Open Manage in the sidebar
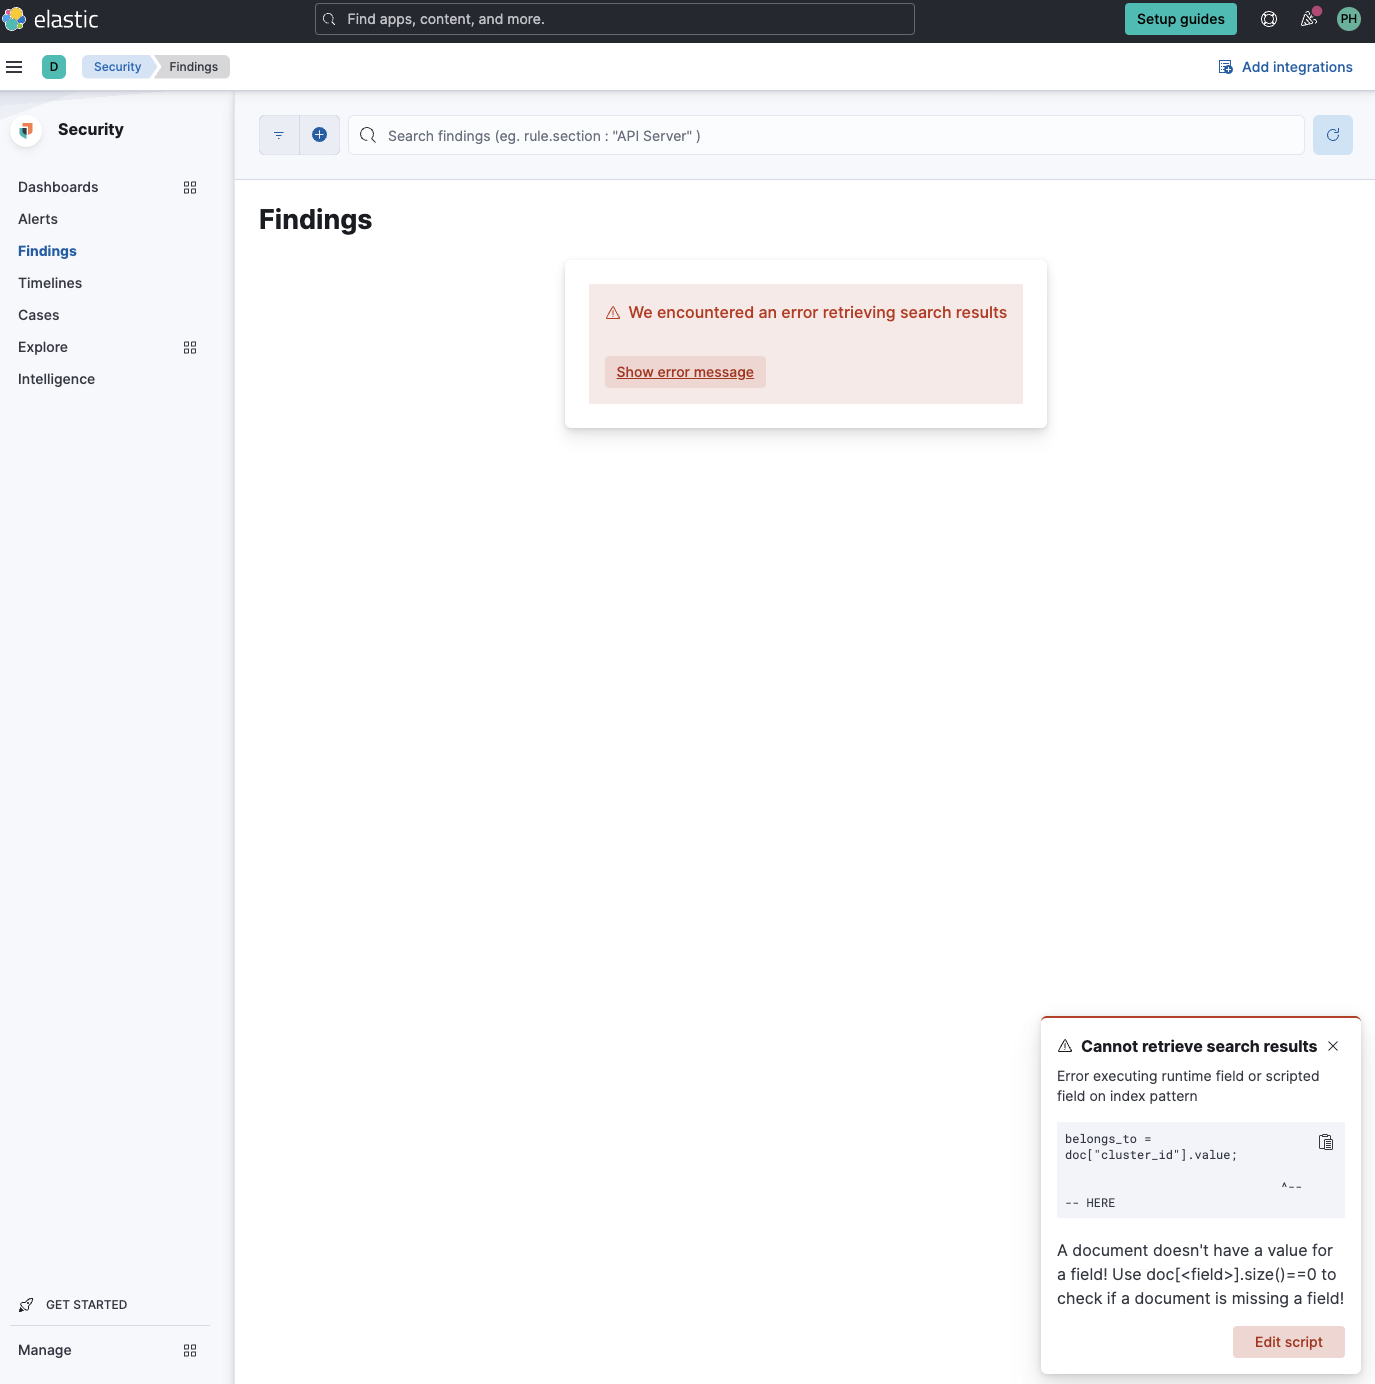 coord(45,1350)
